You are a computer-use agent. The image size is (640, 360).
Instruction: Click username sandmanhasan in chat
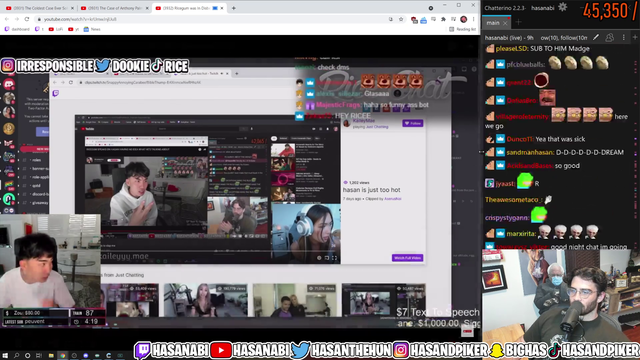point(530,152)
